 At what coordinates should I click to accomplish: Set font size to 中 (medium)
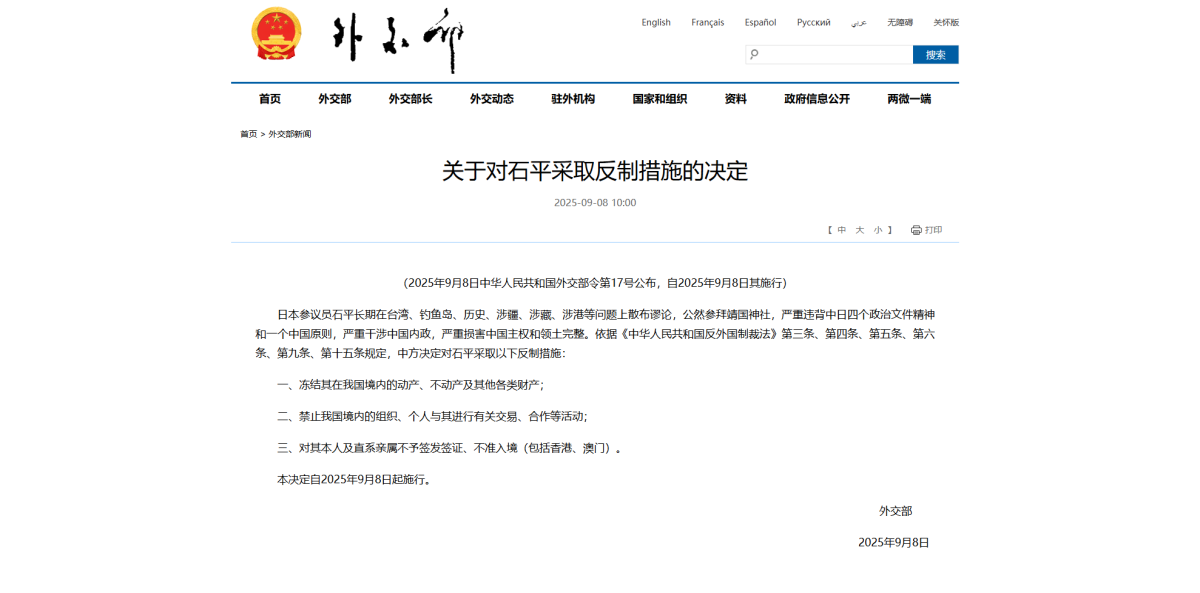[842, 230]
